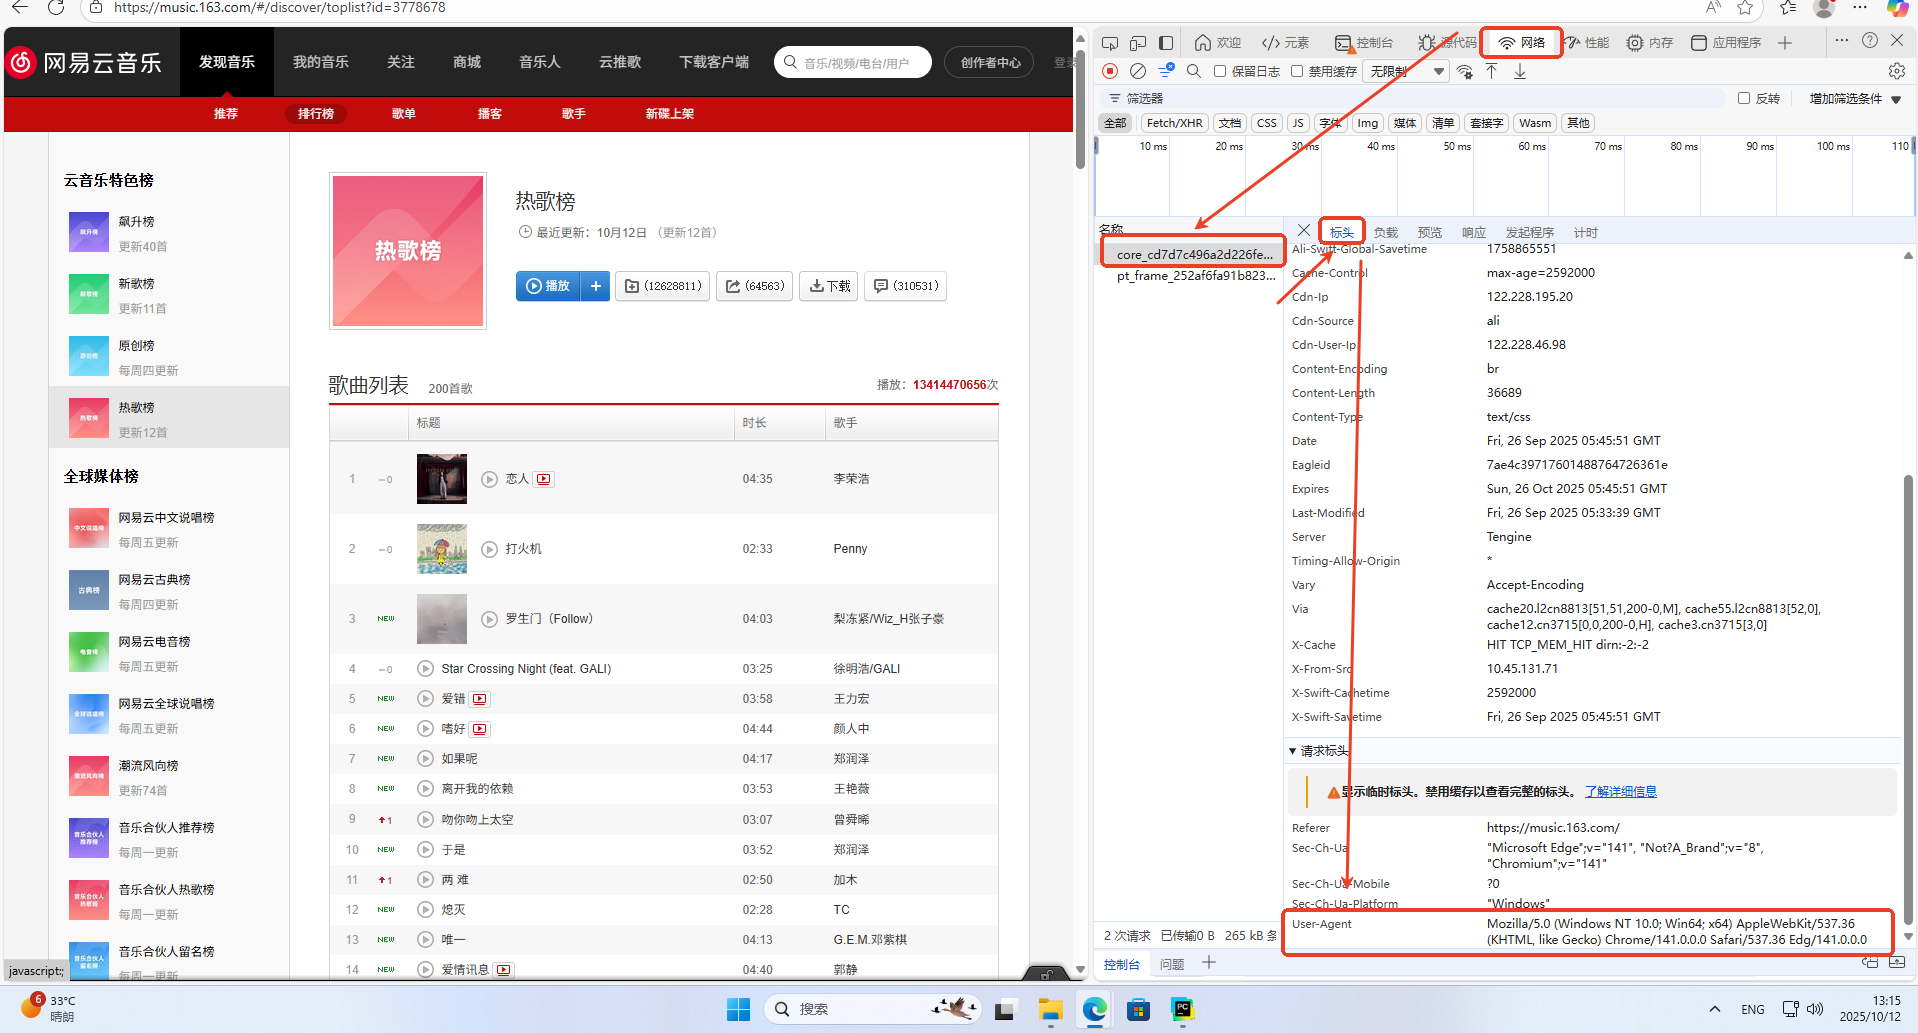
Task: Click the comments button (310531)
Action: pyautogui.click(x=906, y=286)
